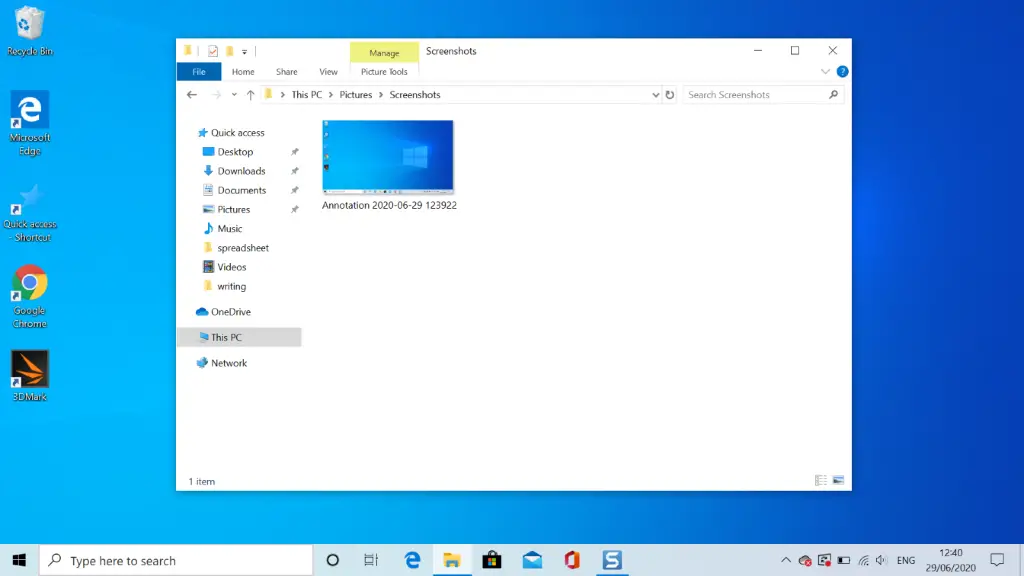Click the search magnifier in Explorer
Screen dimensions: 1024x576
tap(833, 95)
